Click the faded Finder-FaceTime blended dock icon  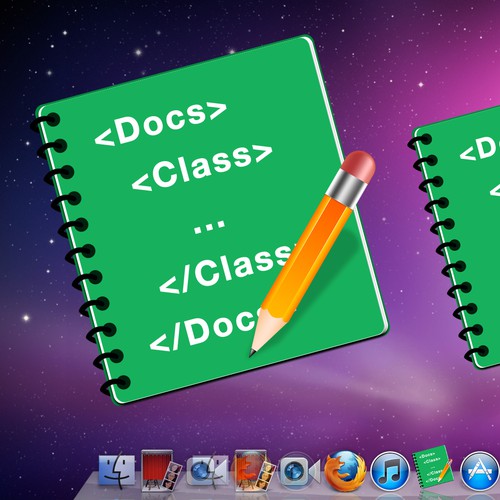207,471
